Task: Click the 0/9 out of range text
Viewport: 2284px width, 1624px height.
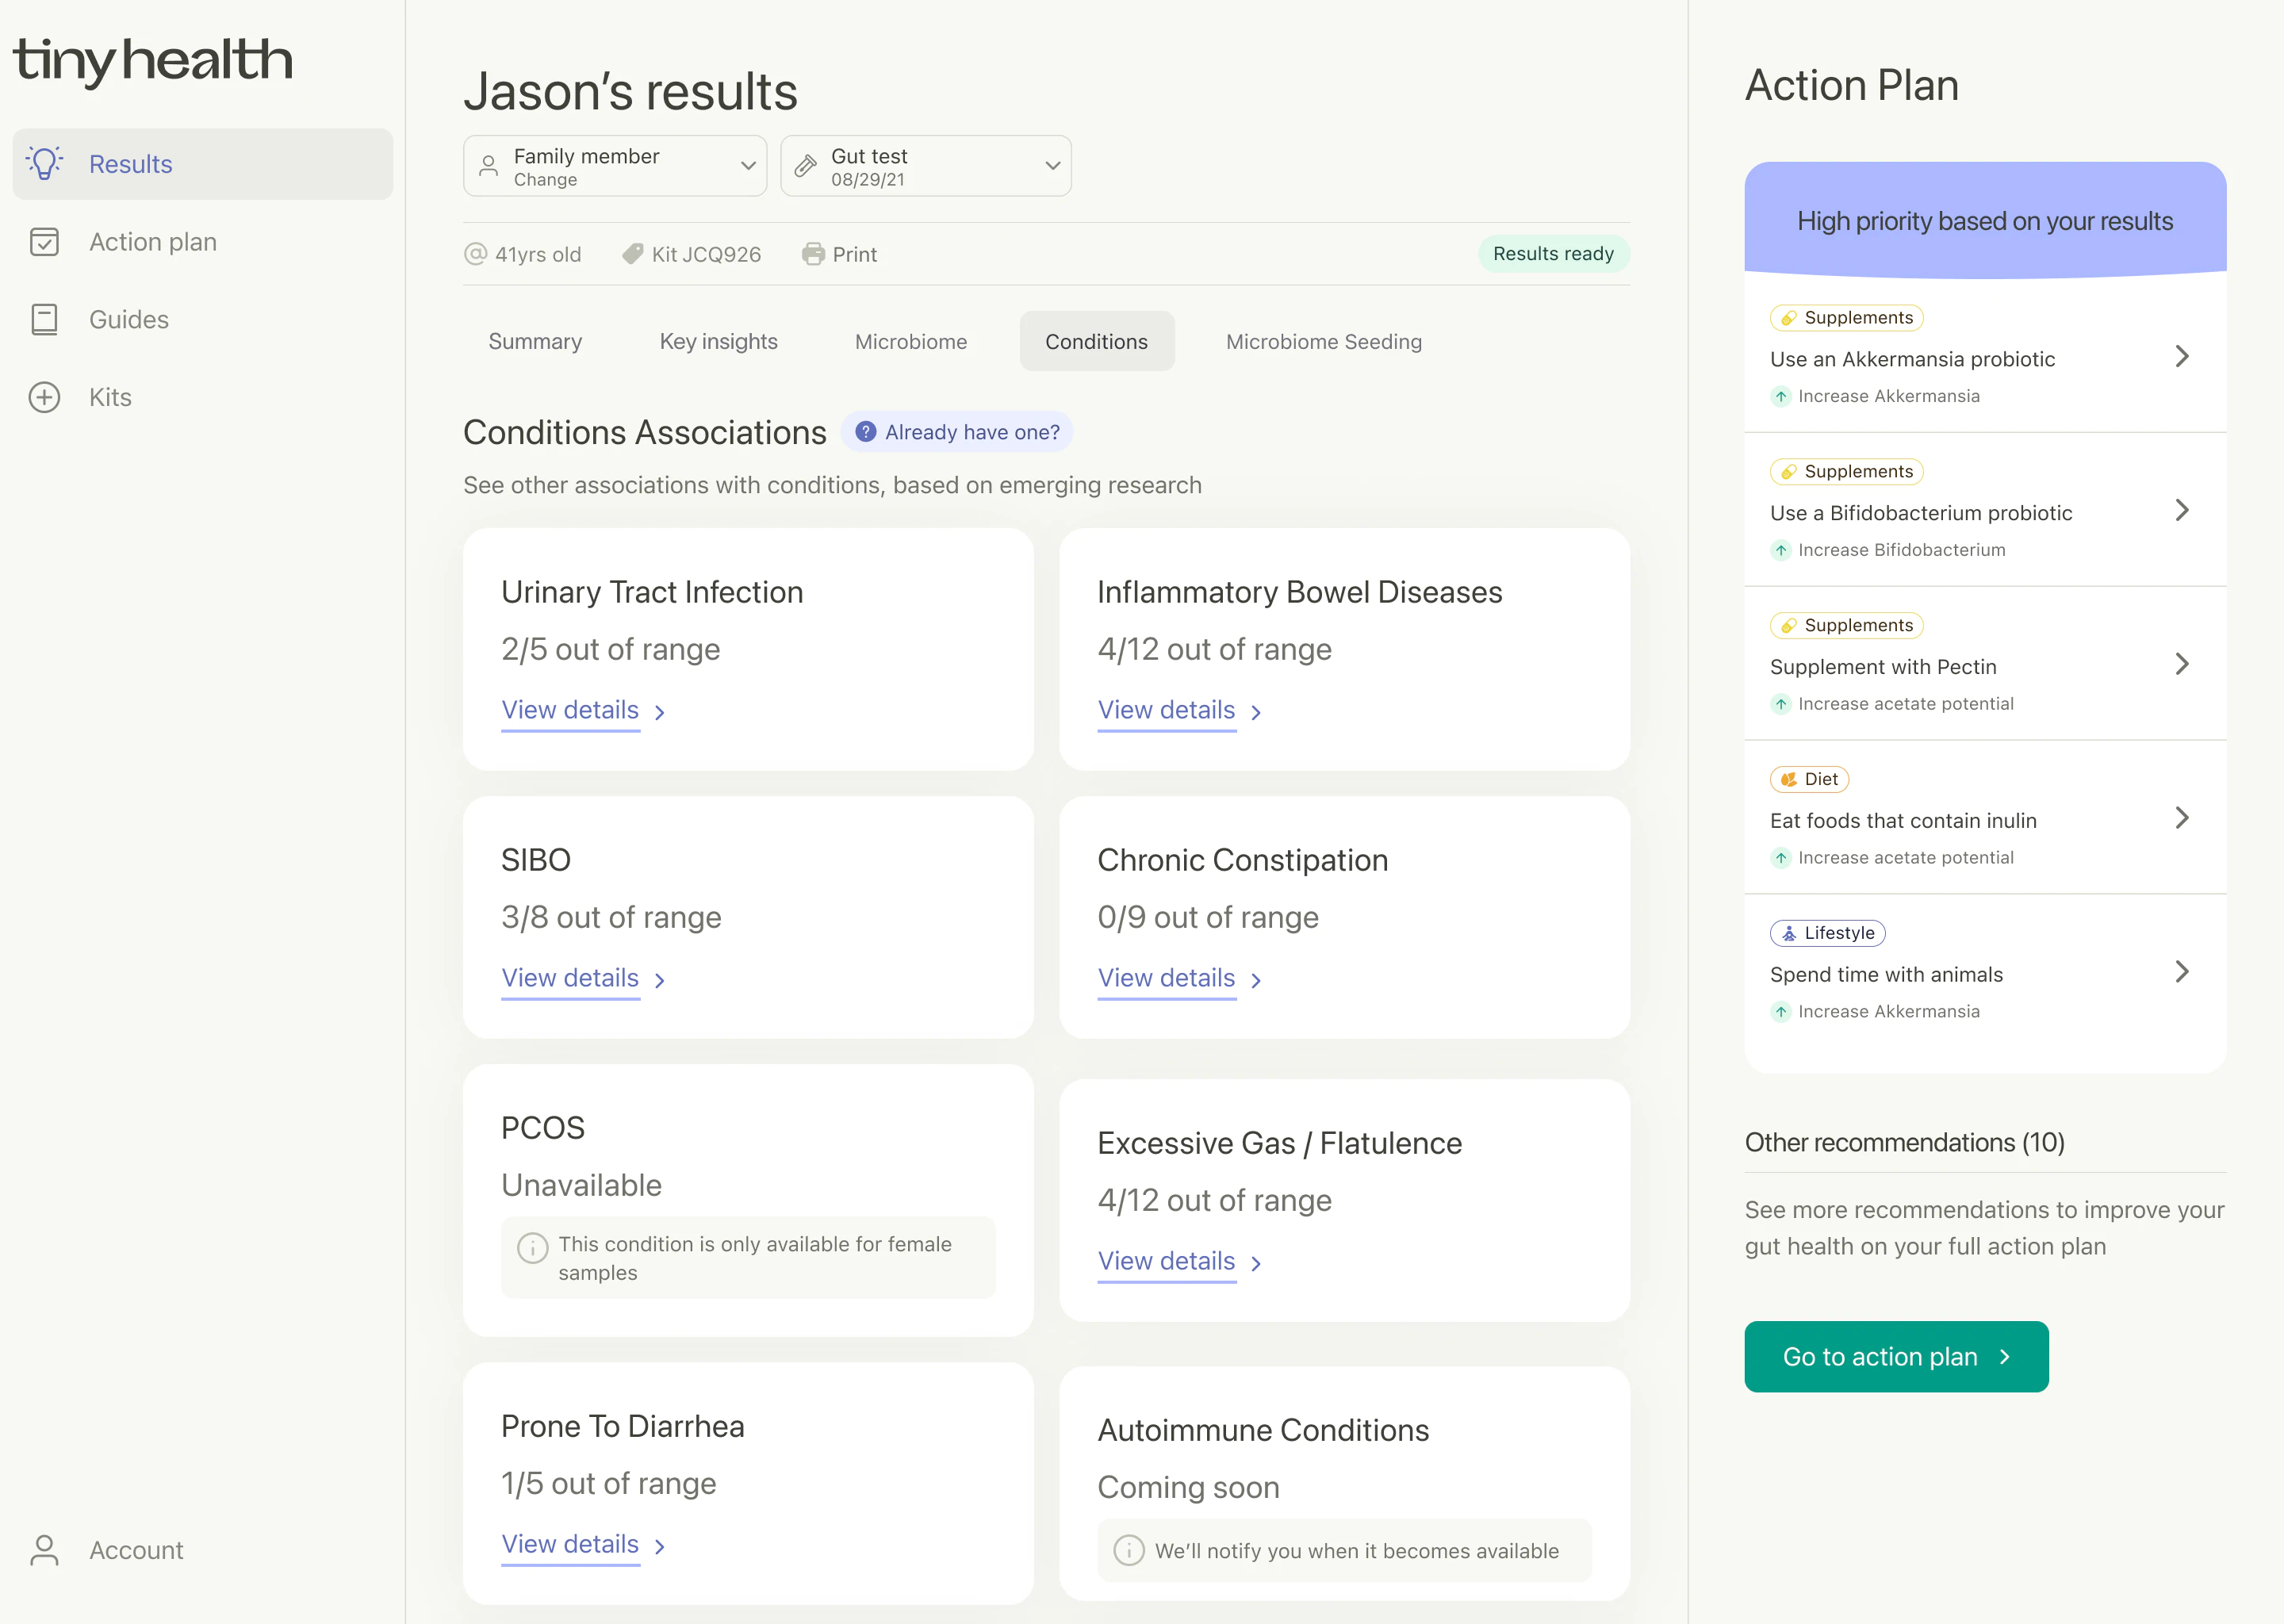Action: point(1208,918)
